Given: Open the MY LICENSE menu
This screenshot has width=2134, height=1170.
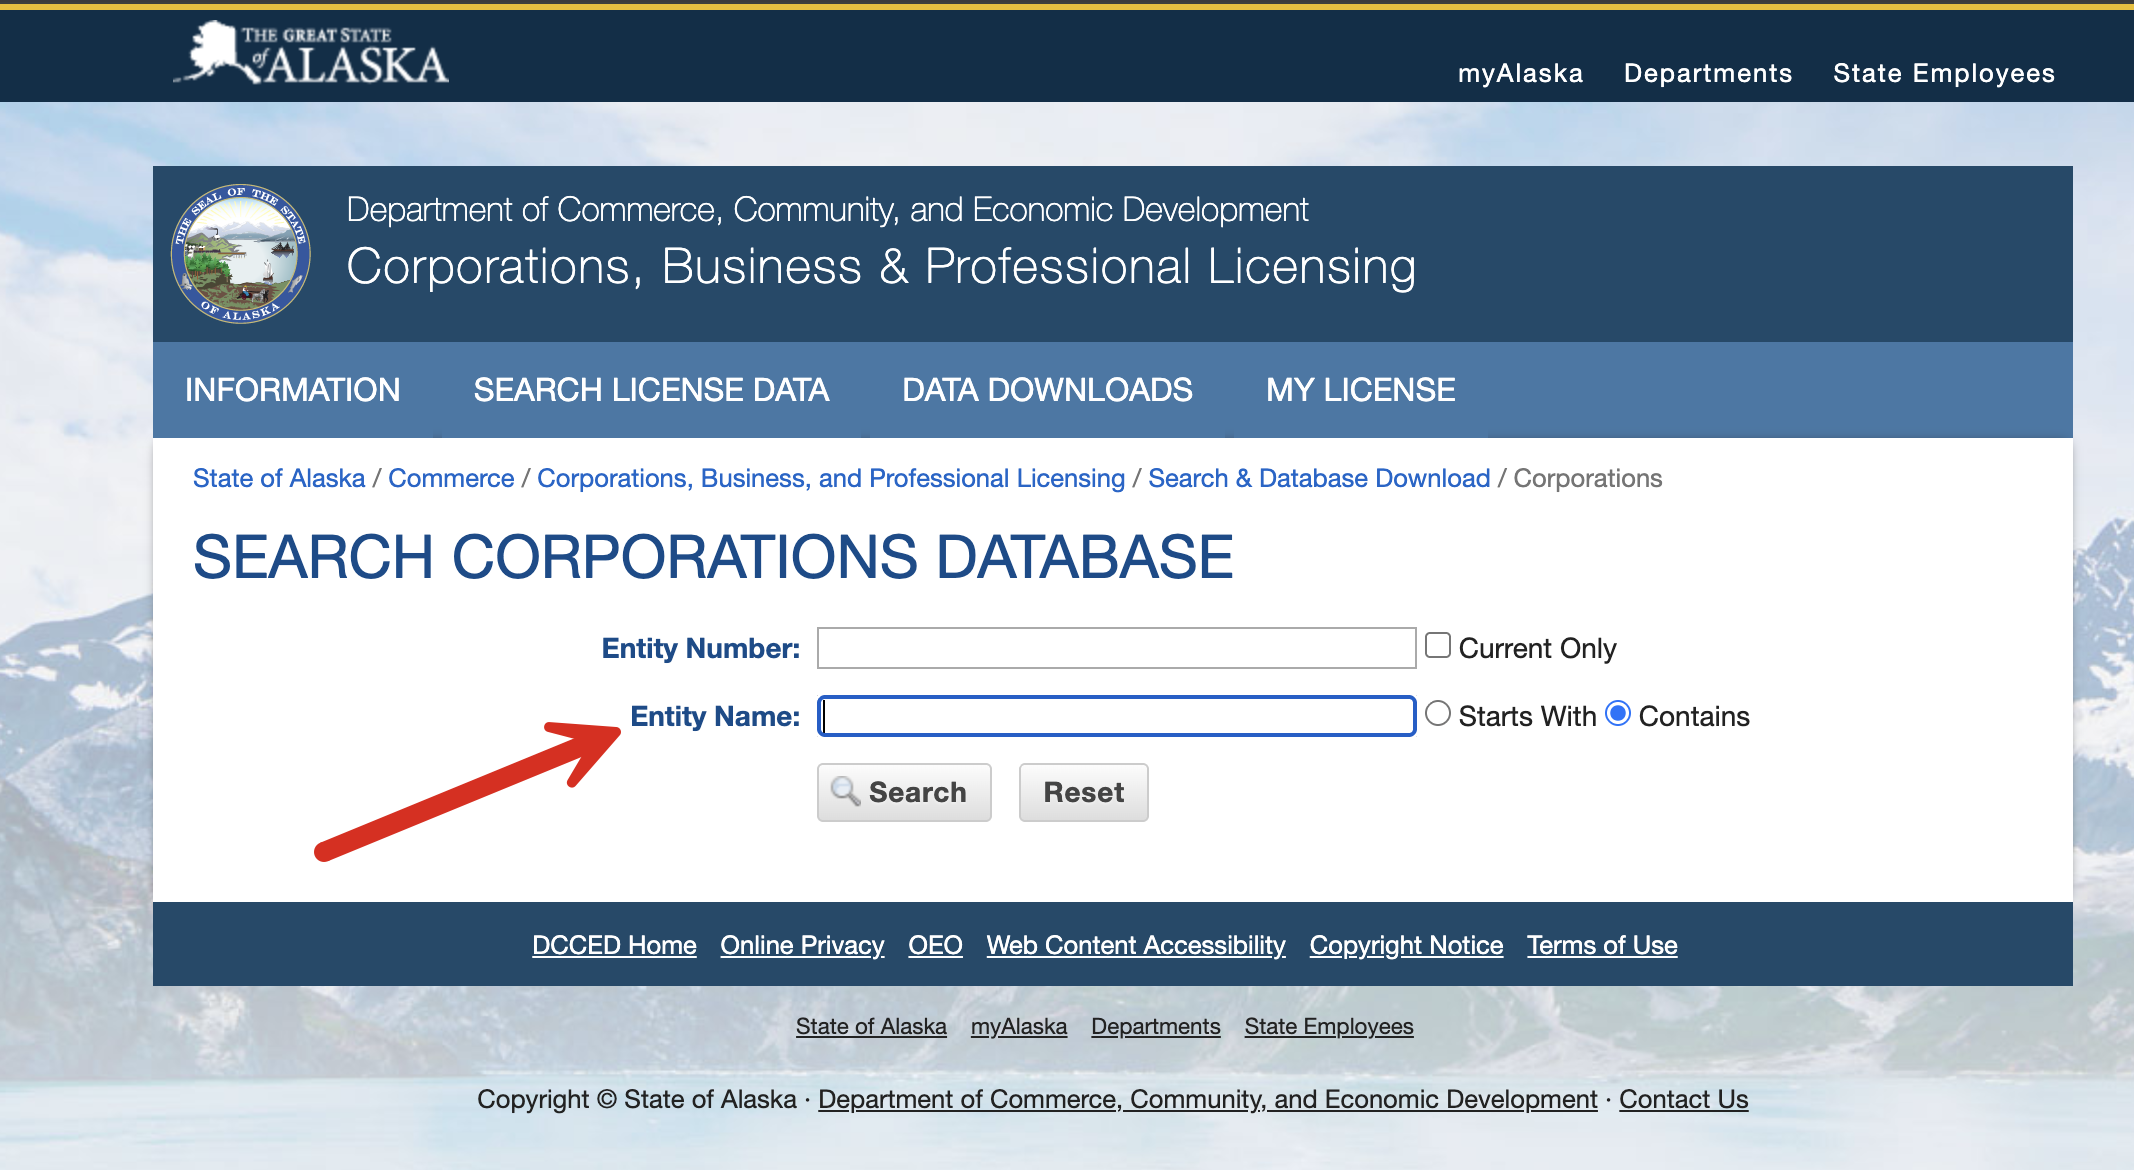Looking at the screenshot, I should click(1360, 390).
